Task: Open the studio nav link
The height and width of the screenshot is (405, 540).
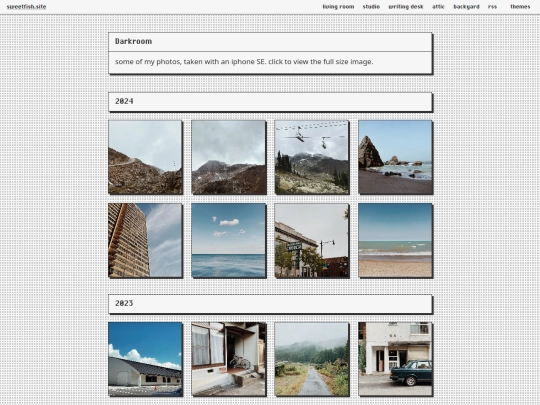Action: point(371,7)
